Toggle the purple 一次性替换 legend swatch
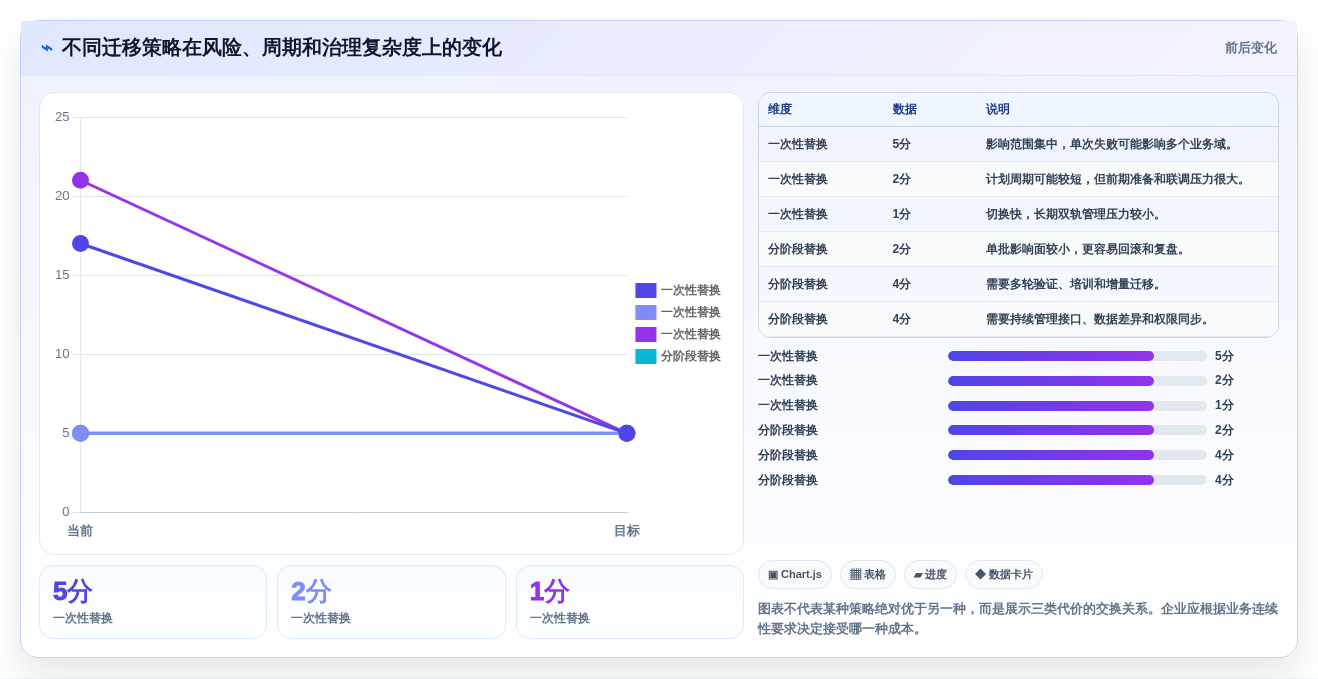1318x679 pixels. coord(646,334)
